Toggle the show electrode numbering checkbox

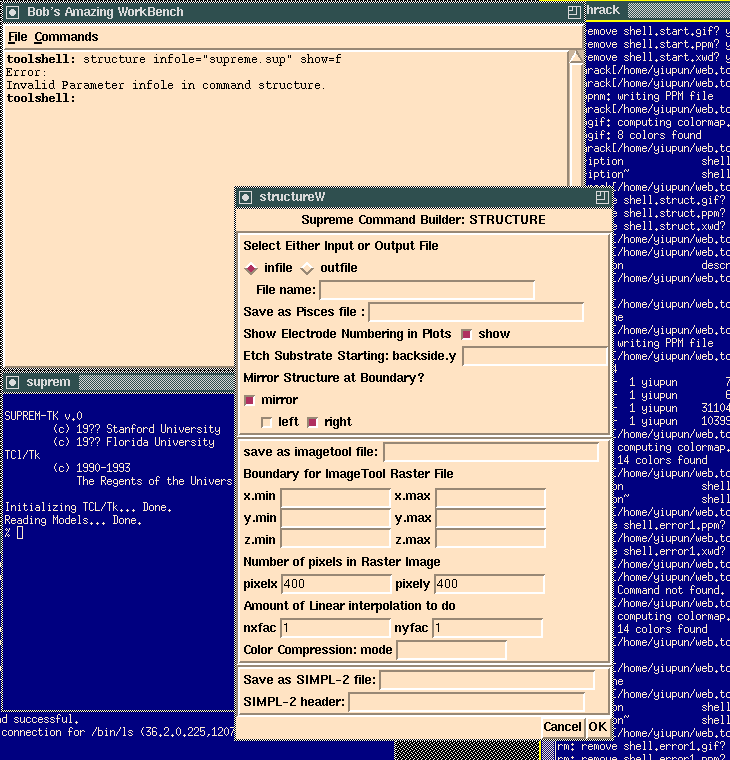point(466,334)
